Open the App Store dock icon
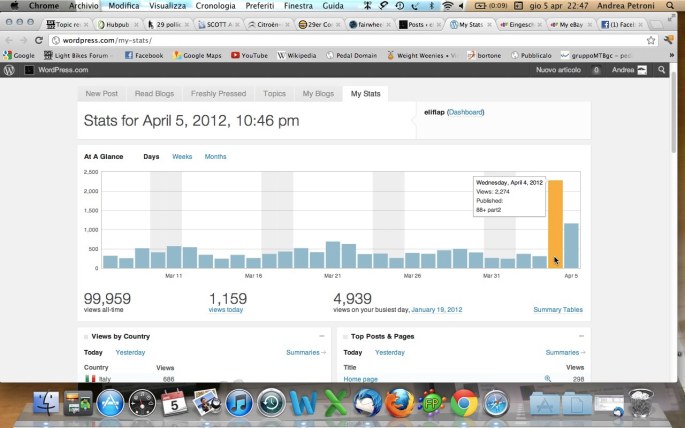This screenshot has height=428, width=685. click(x=109, y=404)
